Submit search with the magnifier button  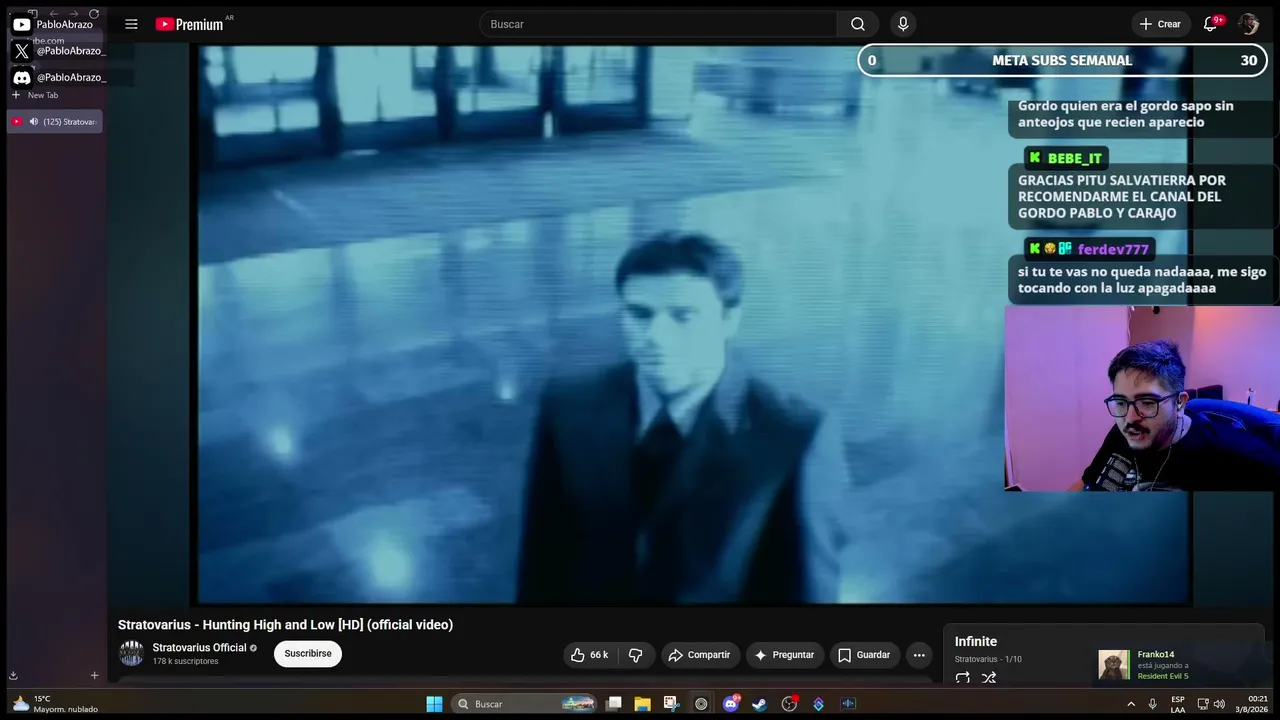[x=858, y=24]
